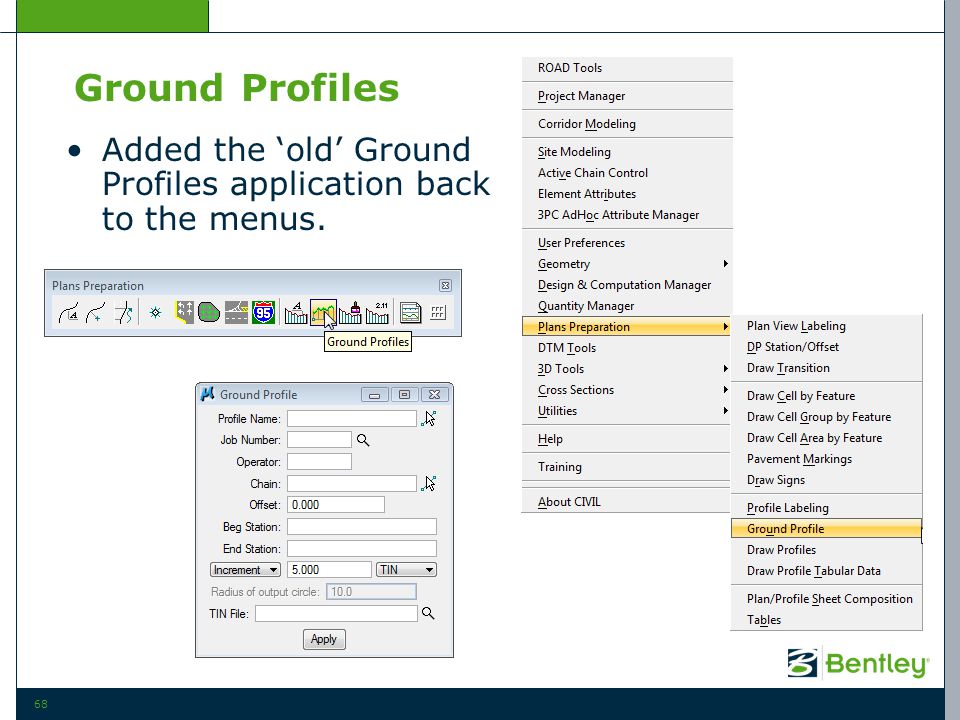
Task: Select the DP Station/Offset toolbar icon
Action: tap(96, 313)
